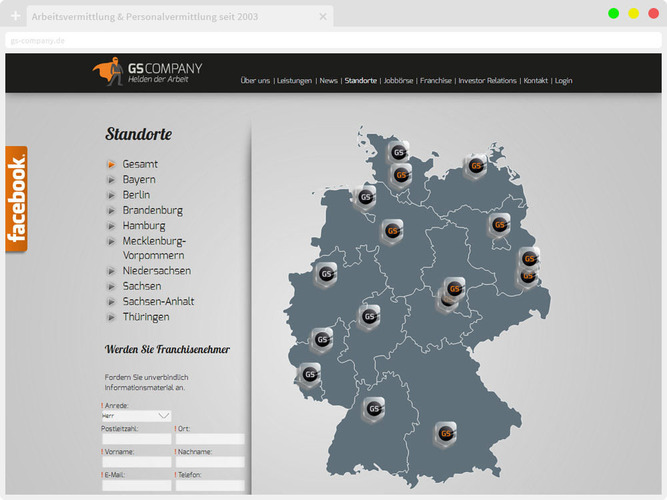Close the Arbeitsvermittlung browser tab
667x500 pixels.
(x=323, y=17)
